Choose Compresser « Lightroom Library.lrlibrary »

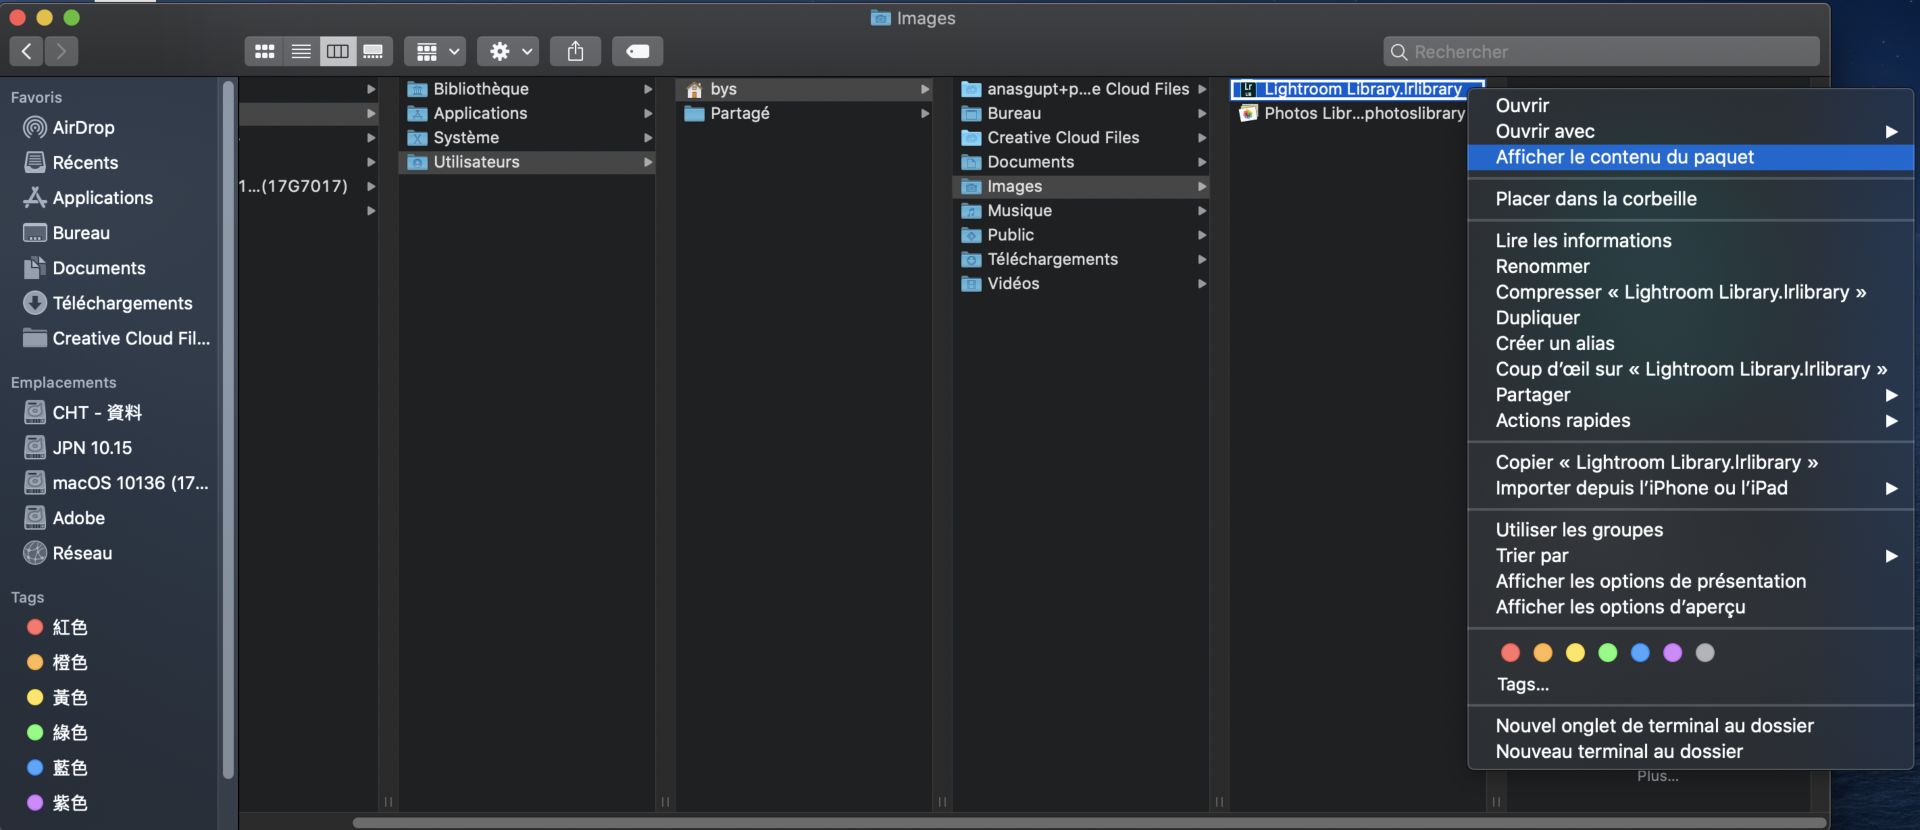click(1690, 292)
